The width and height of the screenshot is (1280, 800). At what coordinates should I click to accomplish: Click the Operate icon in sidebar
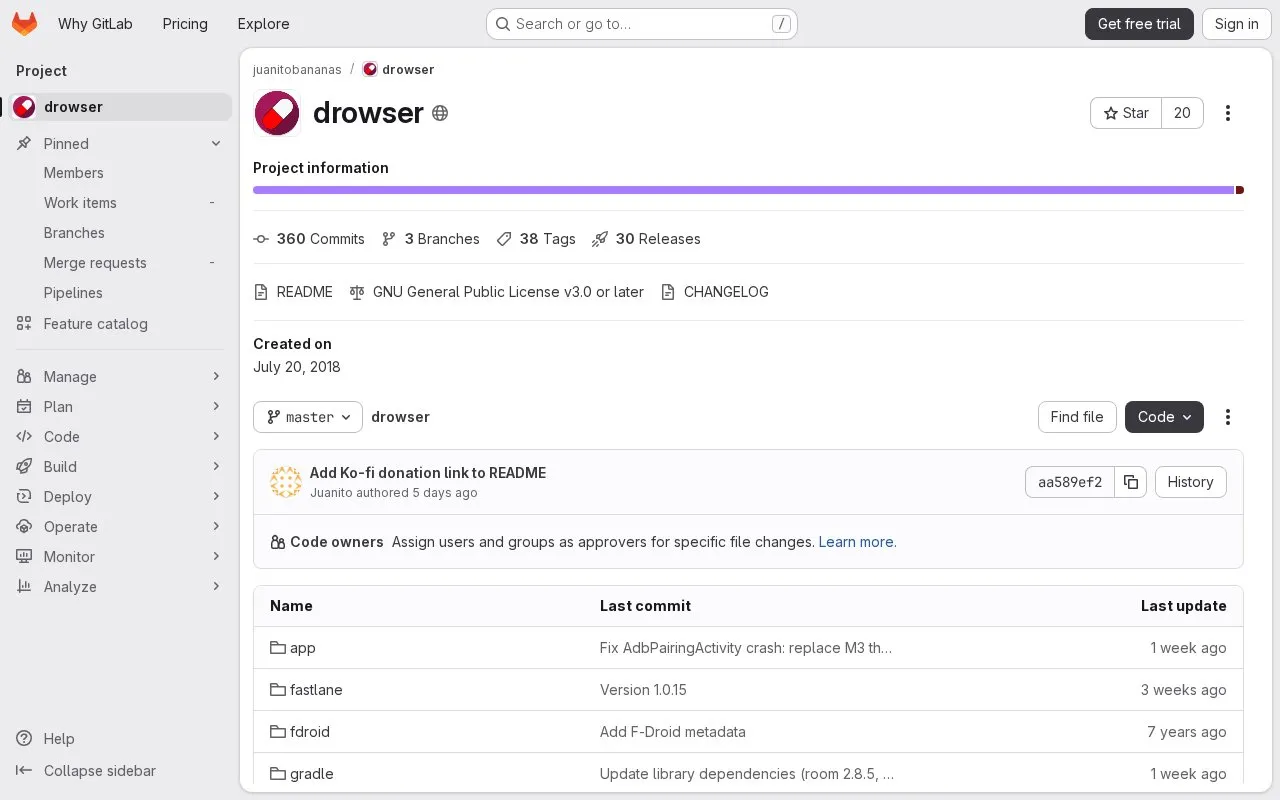coord(24,527)
